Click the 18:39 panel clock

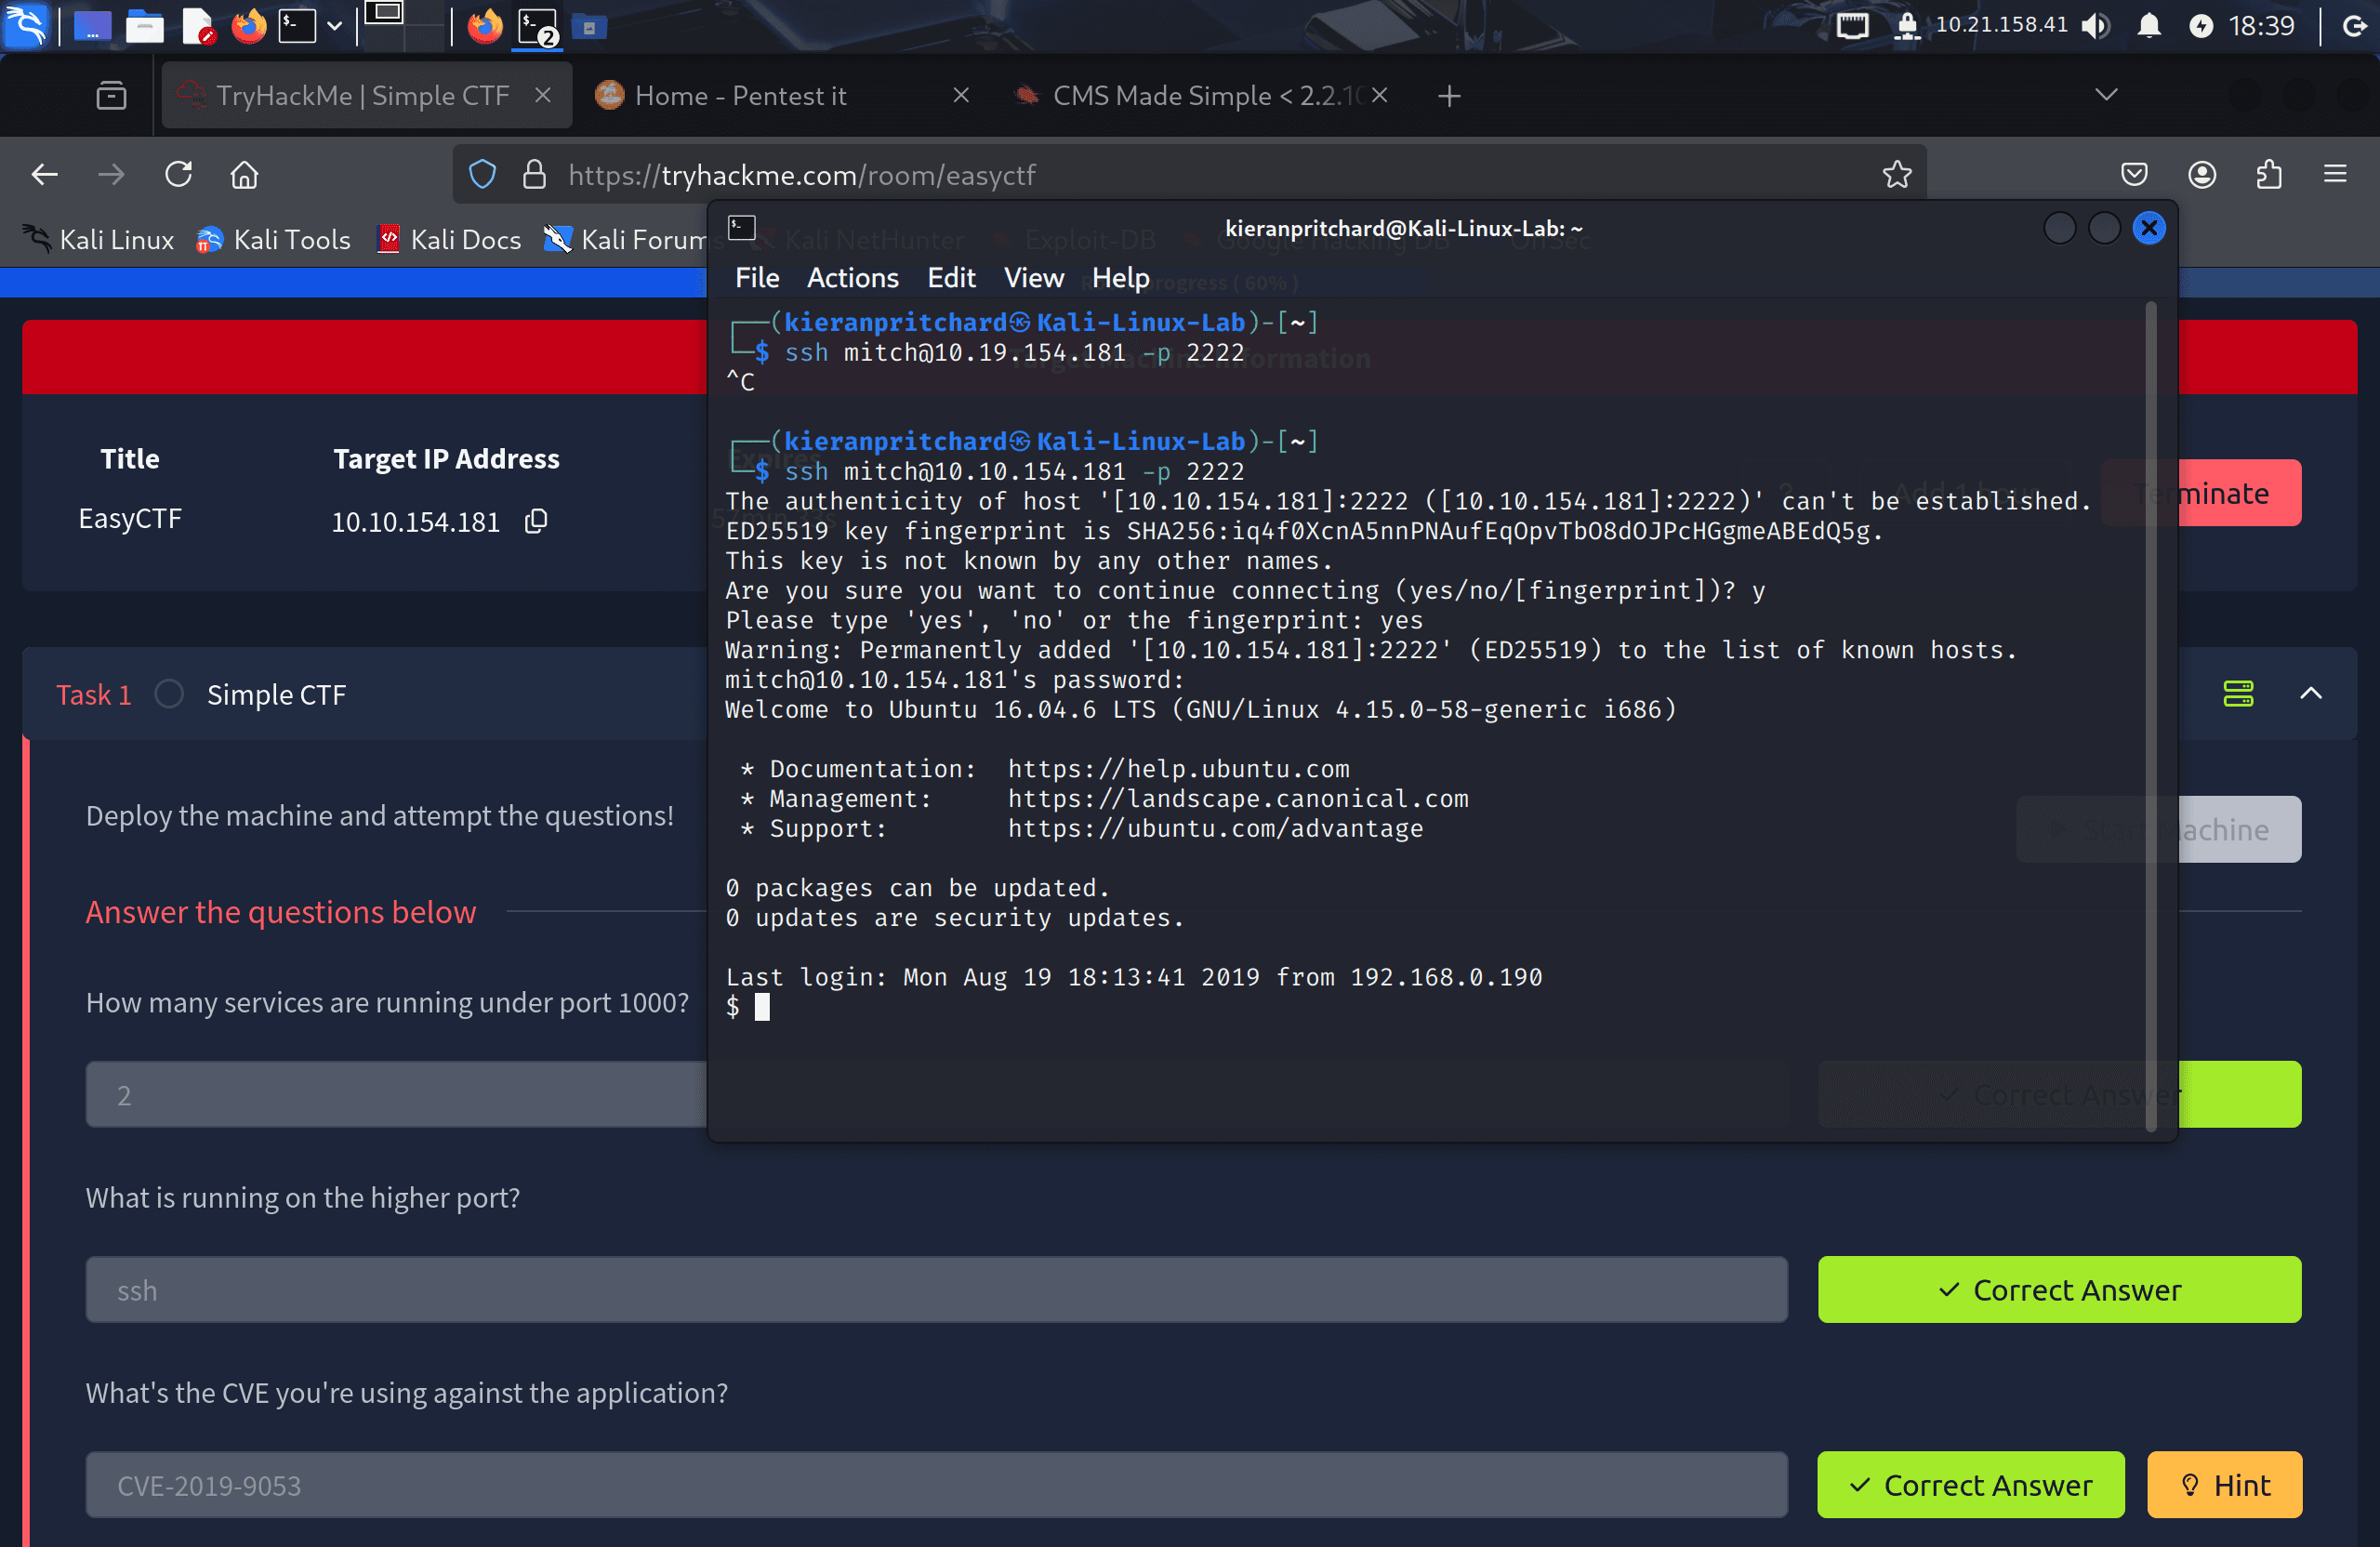tap(2262, 26)
